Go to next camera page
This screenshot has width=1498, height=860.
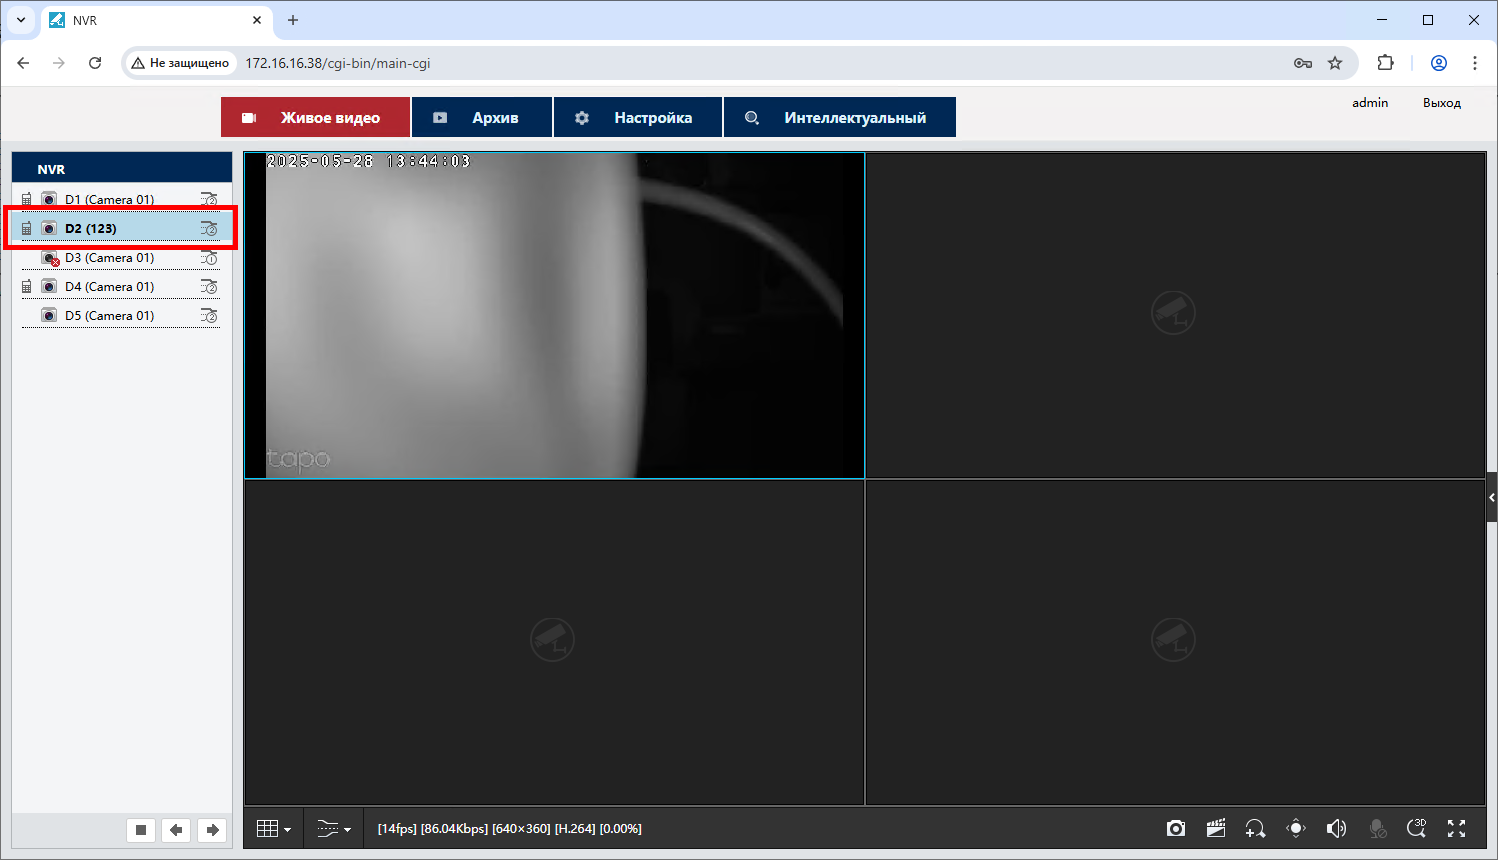[x=212, y=830]
